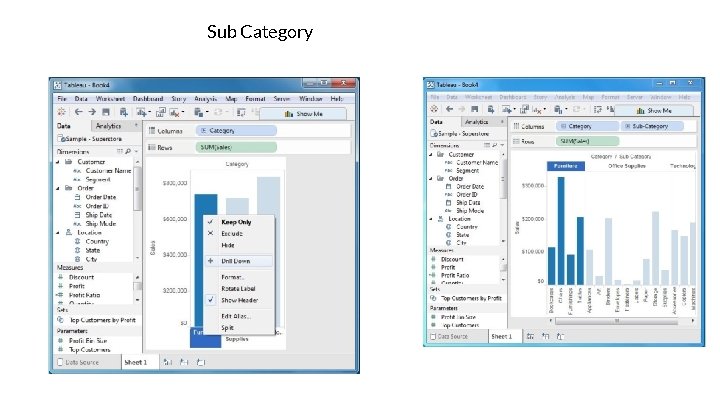Switch to Analytics tab in right window
Screen dimensions: 720x405
pos(477,122)
